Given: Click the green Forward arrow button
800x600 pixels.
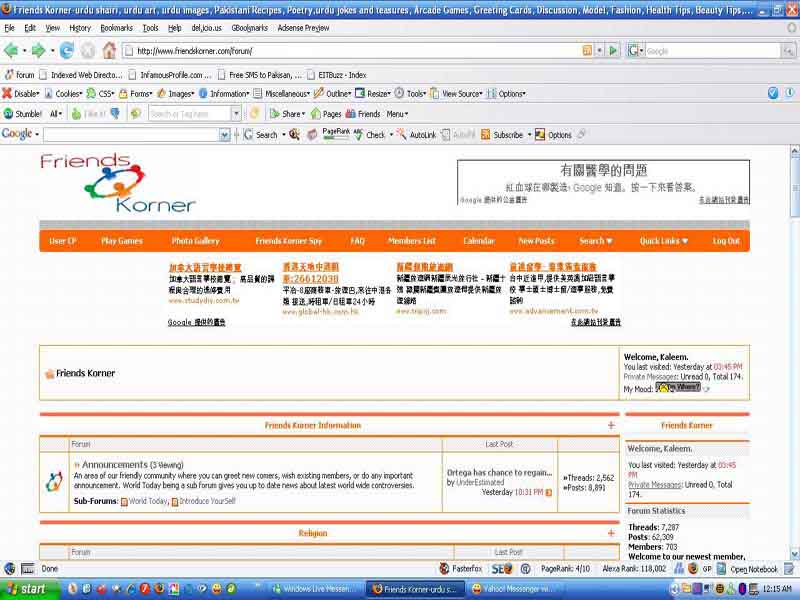Looking at the screenshot, I should (39, 51).
